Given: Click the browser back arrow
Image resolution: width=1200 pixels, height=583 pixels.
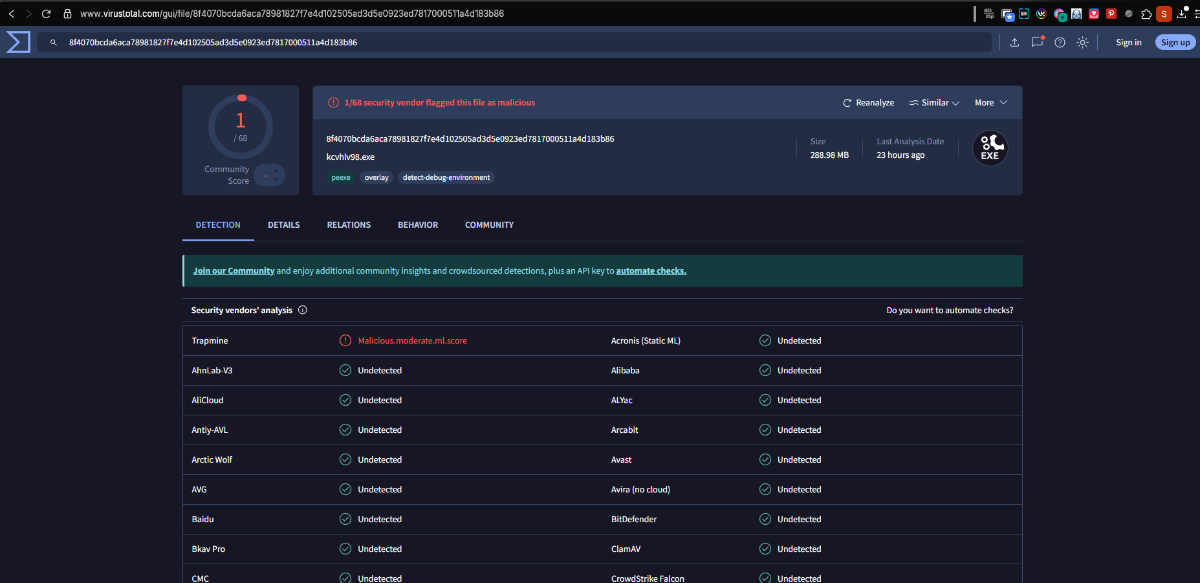Looking at the screenshot, I should (11, 14).
